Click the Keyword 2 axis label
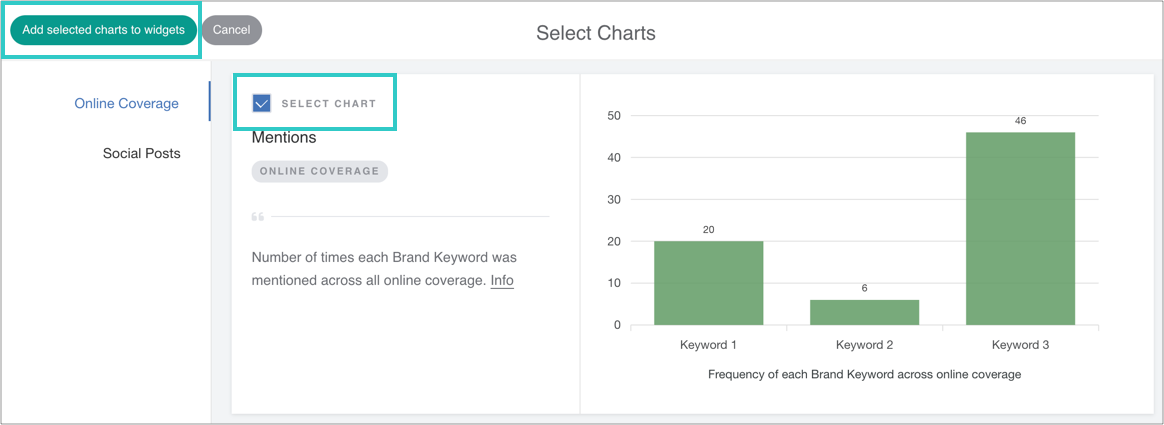 click(x=864, y=345)
